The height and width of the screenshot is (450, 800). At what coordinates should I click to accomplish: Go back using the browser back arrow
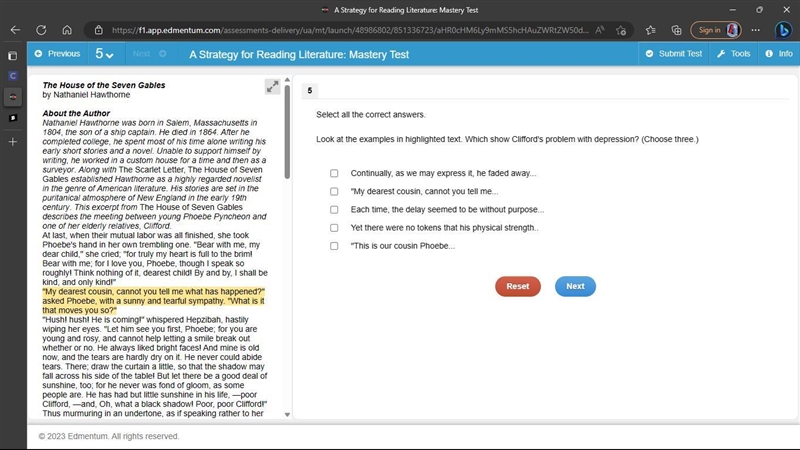click(15, 30)
